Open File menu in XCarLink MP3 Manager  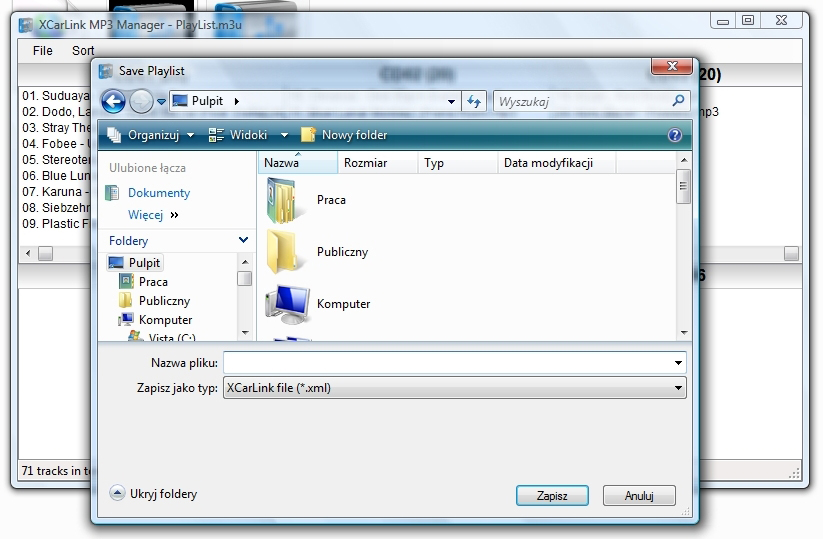[43, 50]
